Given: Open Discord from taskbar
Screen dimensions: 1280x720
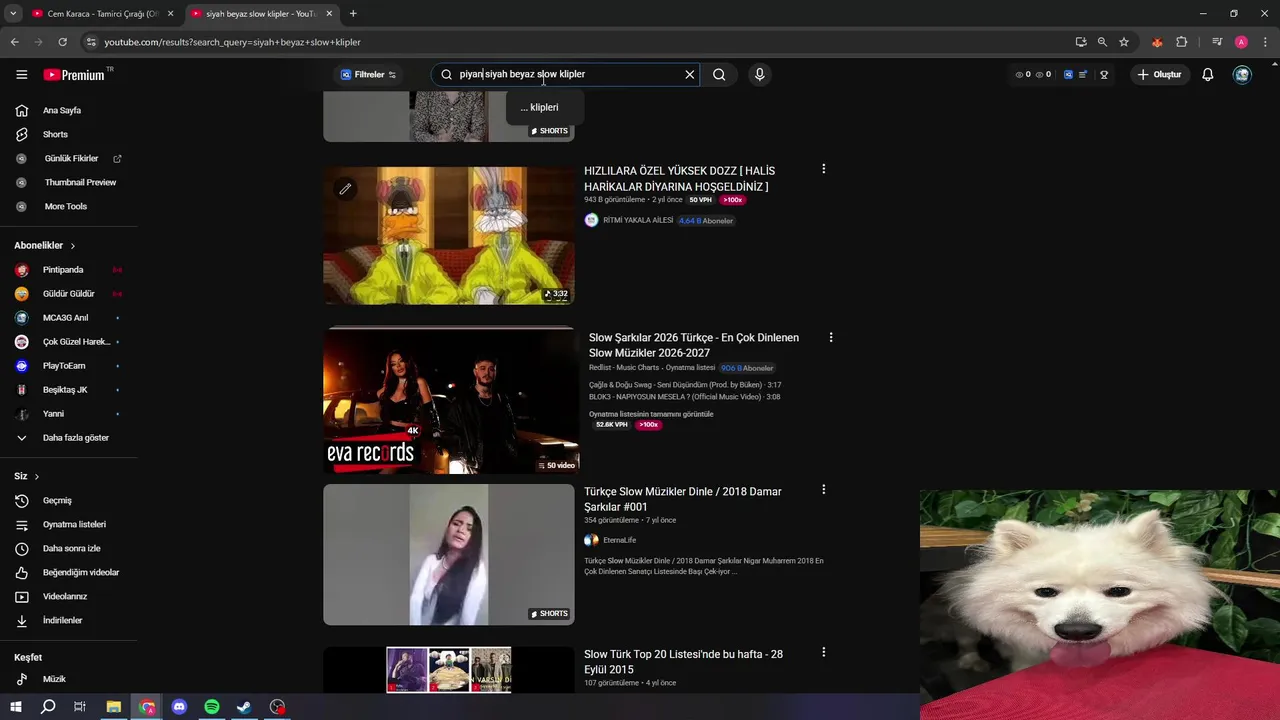Looking at the screenshot, I should (179, 707).
